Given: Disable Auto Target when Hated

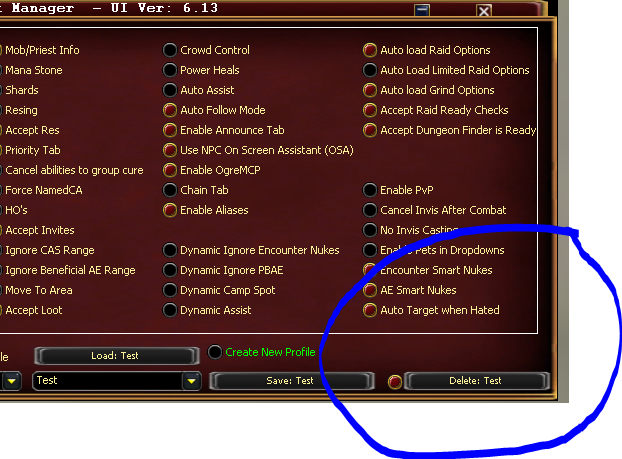Looking at the screenshot, I should (370, 310).
